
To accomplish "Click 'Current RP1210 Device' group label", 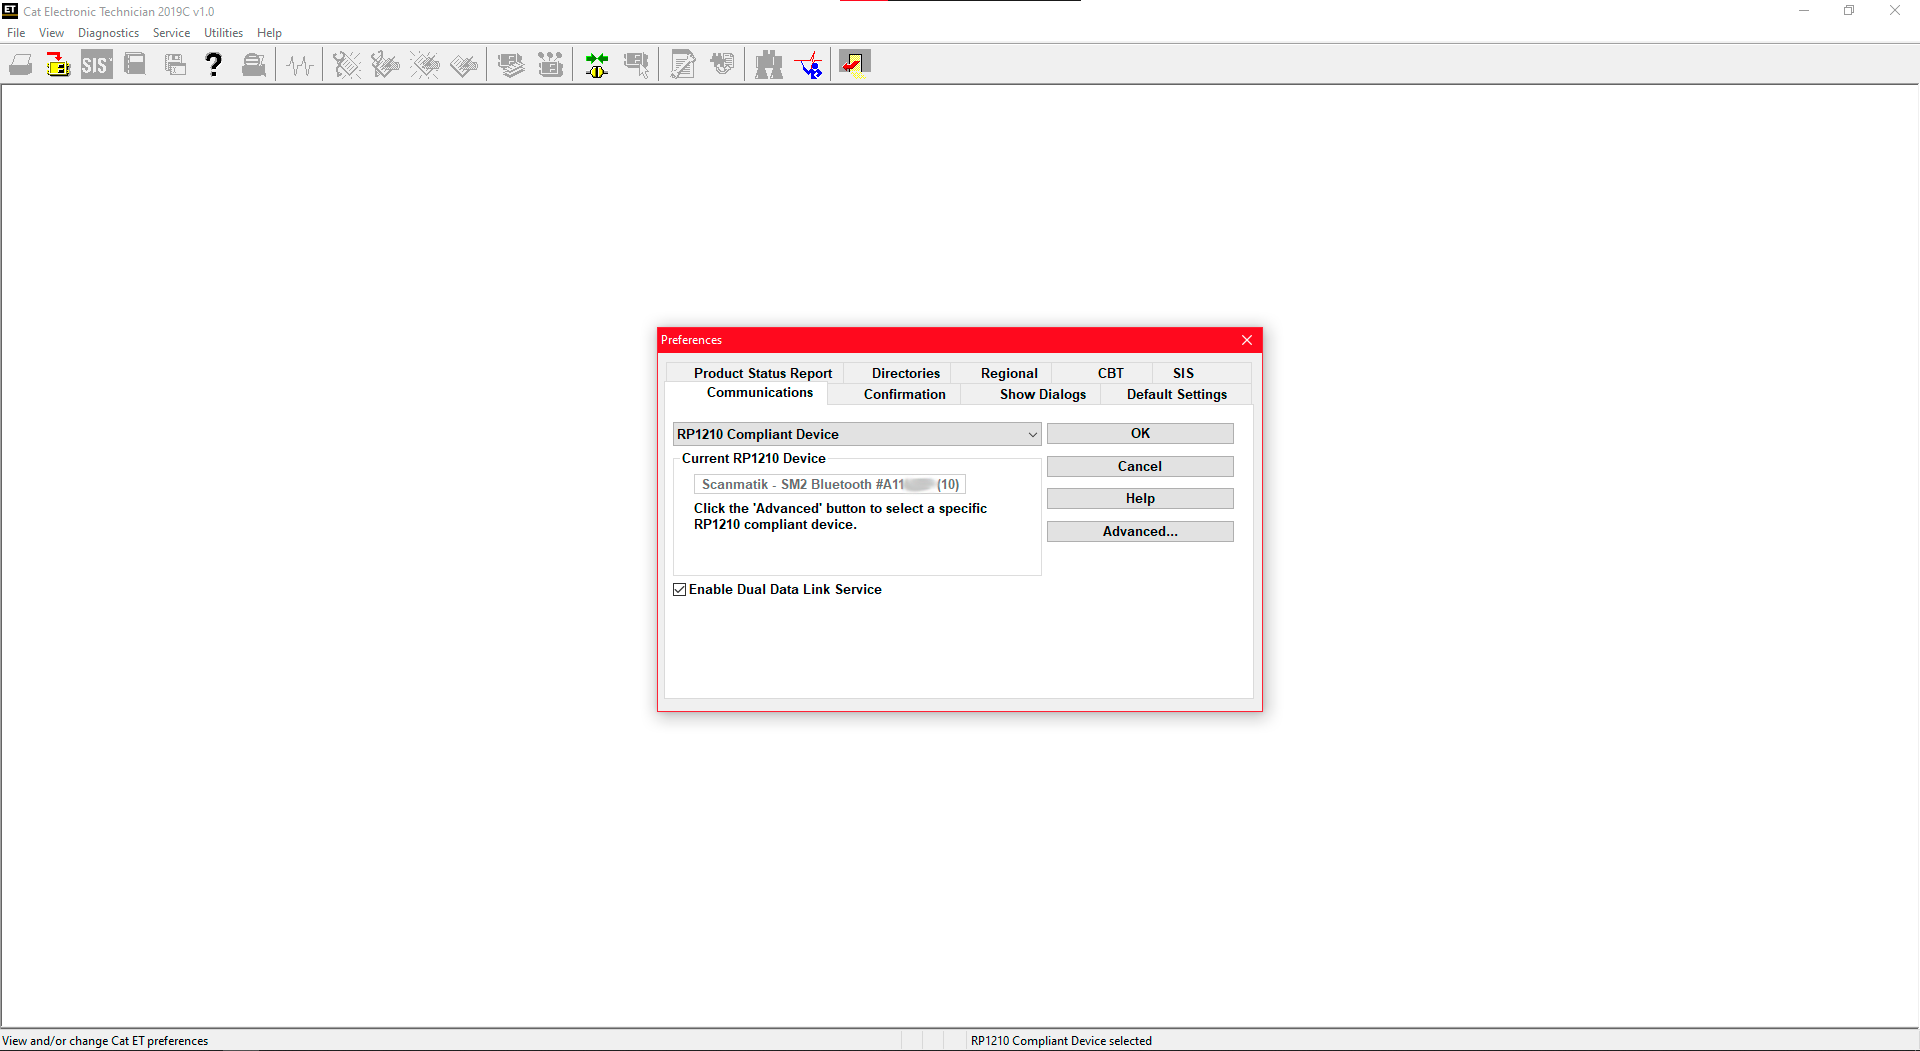I will click(x=754, y=458).
